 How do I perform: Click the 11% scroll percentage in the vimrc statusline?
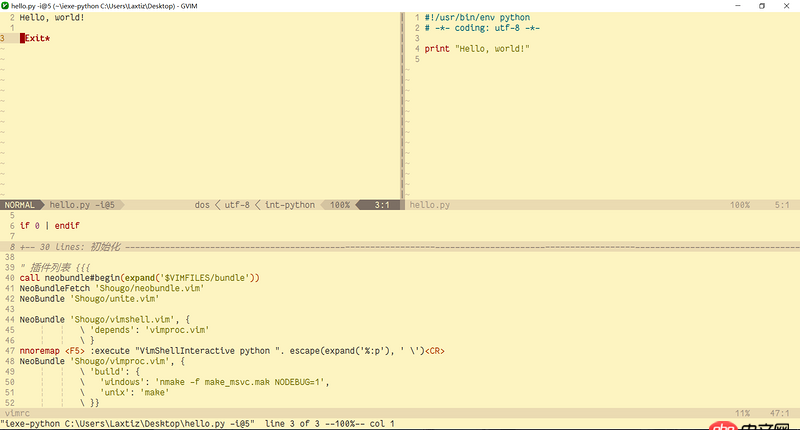742,413
